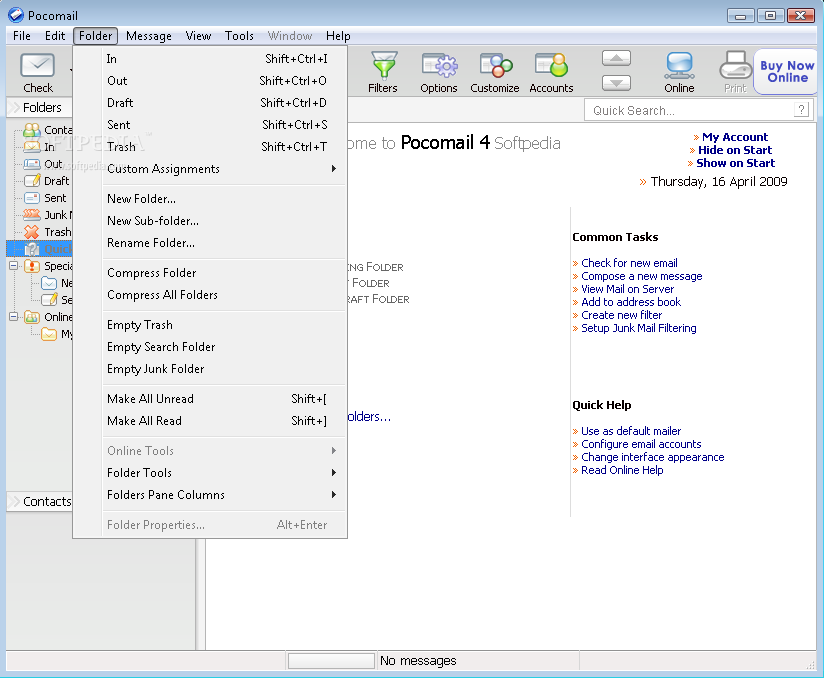
Task: Collapse the Online folders tree node
Action: [14, 316]
